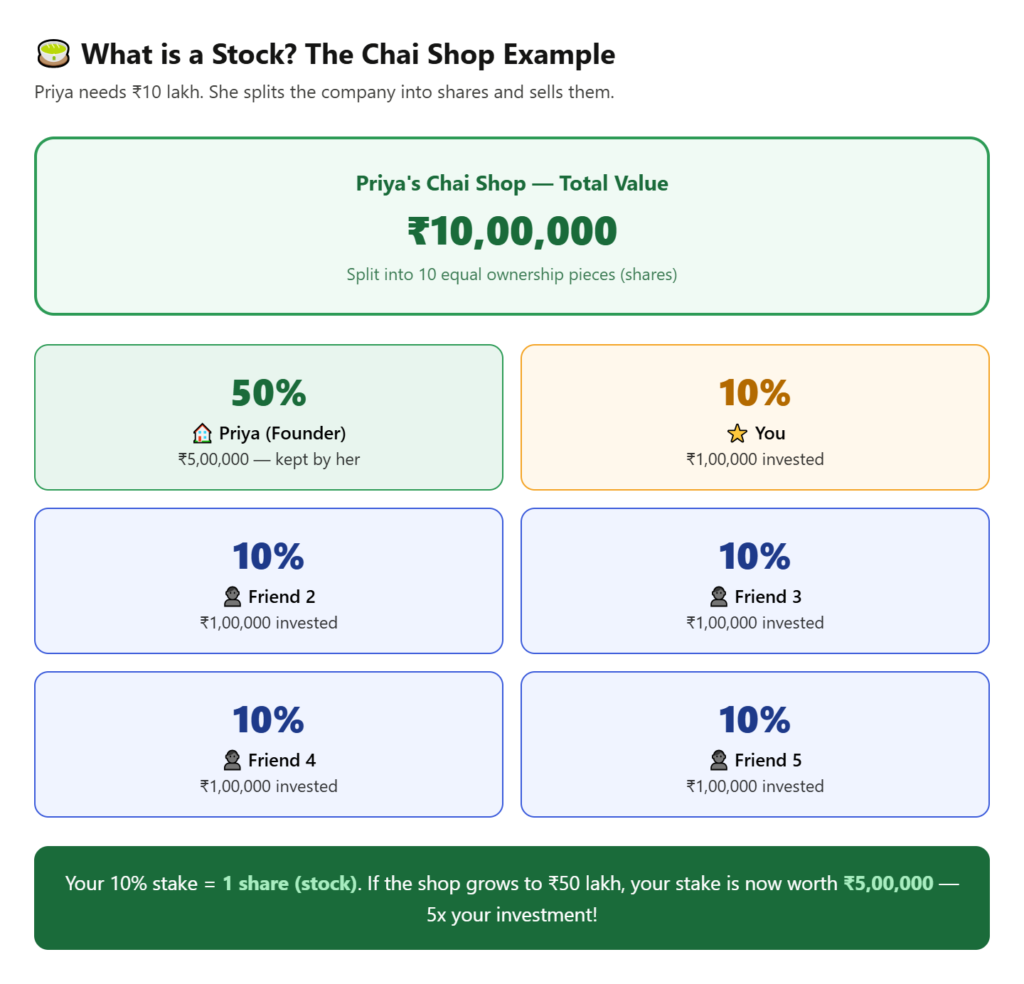Image resolution: width=1024 pixels, height=984 pixels.
Task: Click the highlighted ₹5,00,000 in green banner
Action: (888, 883)
